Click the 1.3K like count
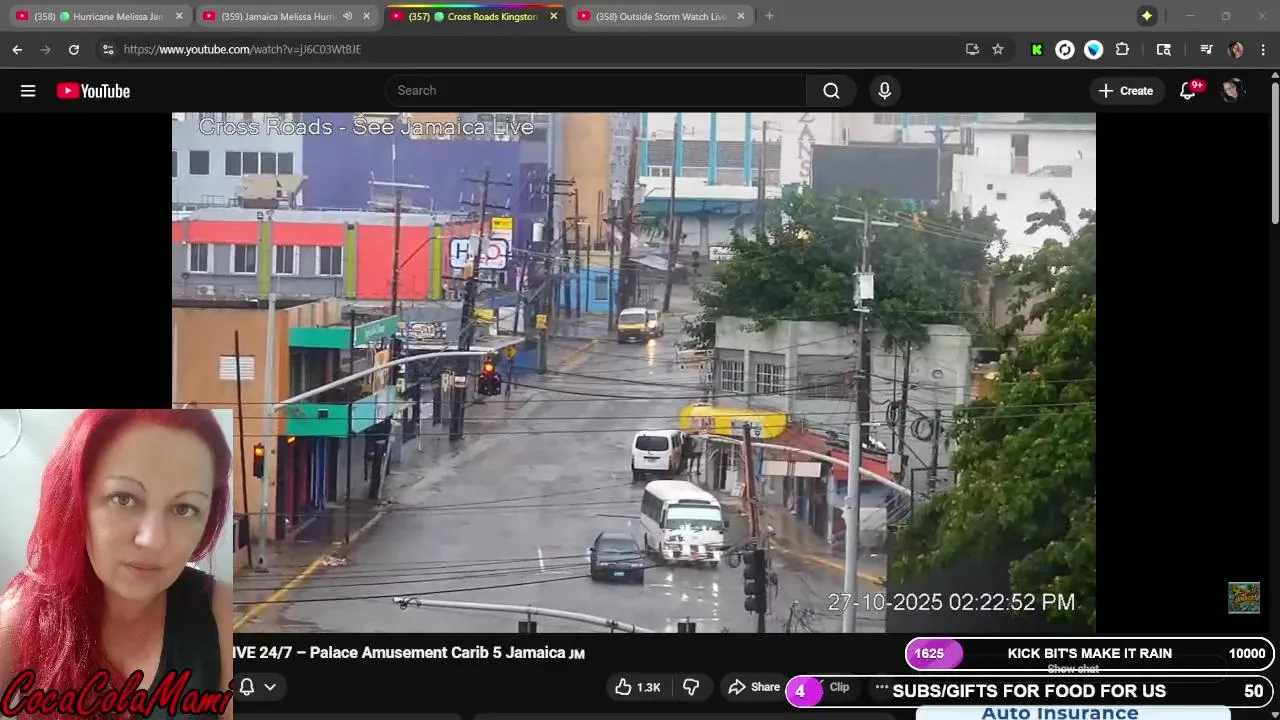Screen dimensions: 1280x720 [x=649, y=687]
